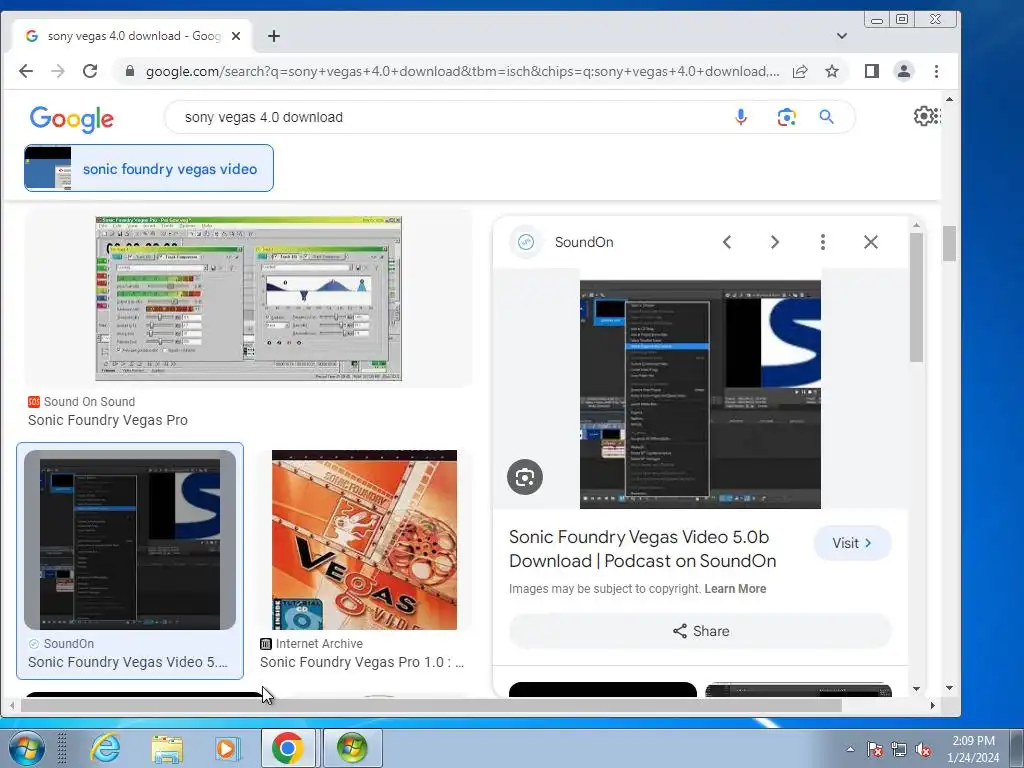Open orange Vegas Video box art thumbnail

click(364, 539)
